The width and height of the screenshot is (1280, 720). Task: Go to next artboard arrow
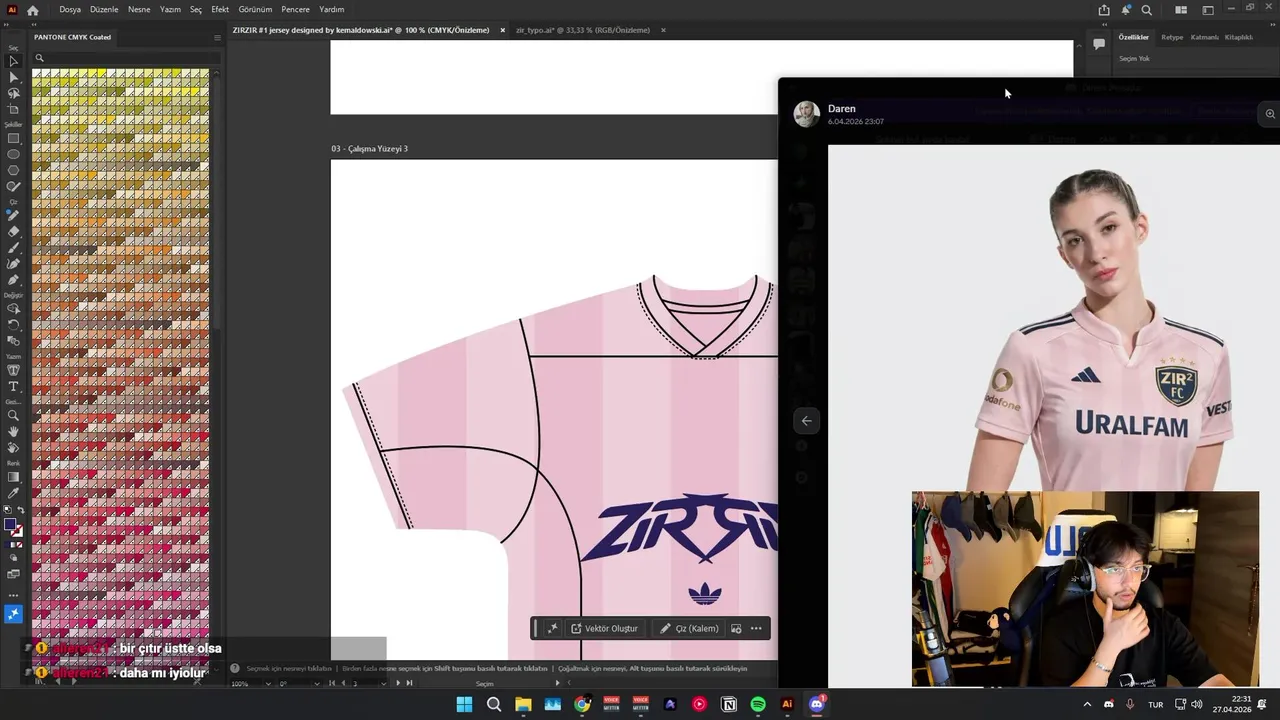point(398,683)
